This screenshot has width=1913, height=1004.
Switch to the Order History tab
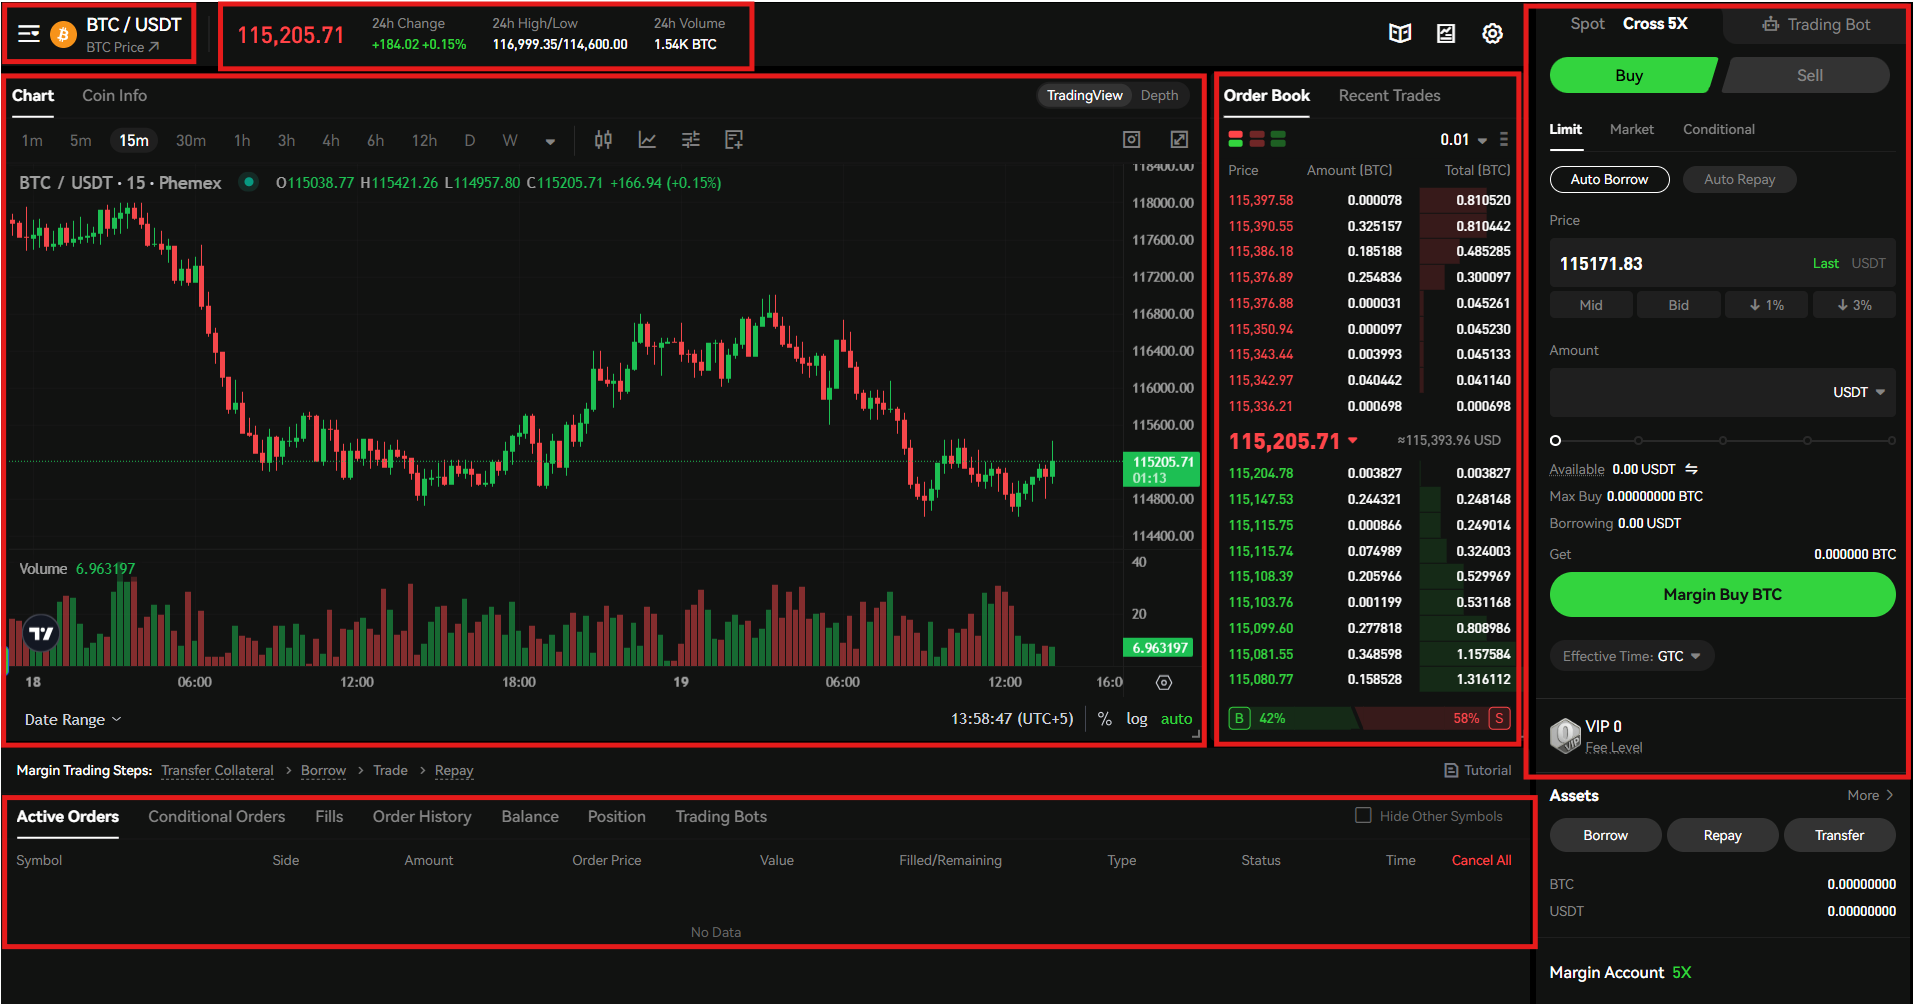(421, 816)
